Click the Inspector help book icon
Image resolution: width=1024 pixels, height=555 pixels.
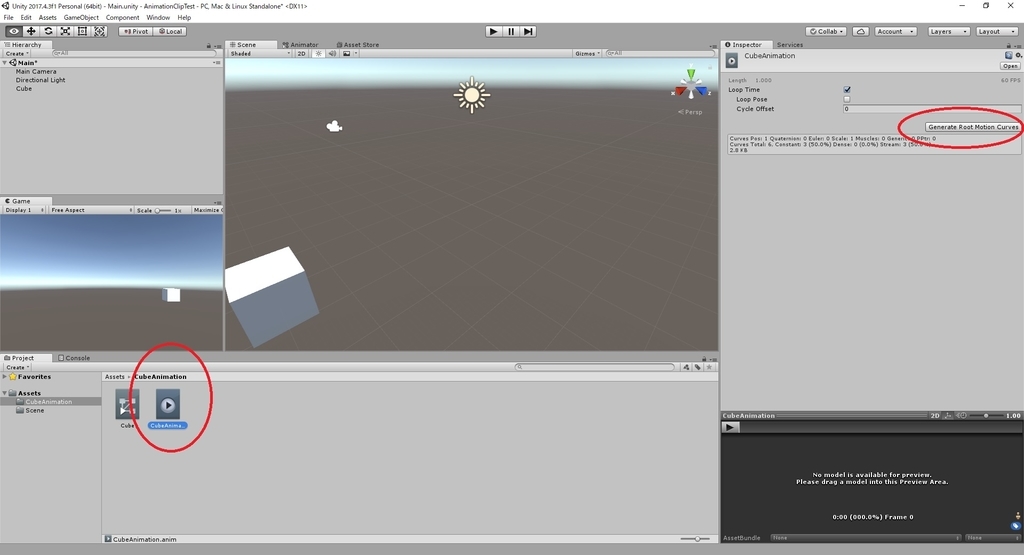coord(1008,56)
